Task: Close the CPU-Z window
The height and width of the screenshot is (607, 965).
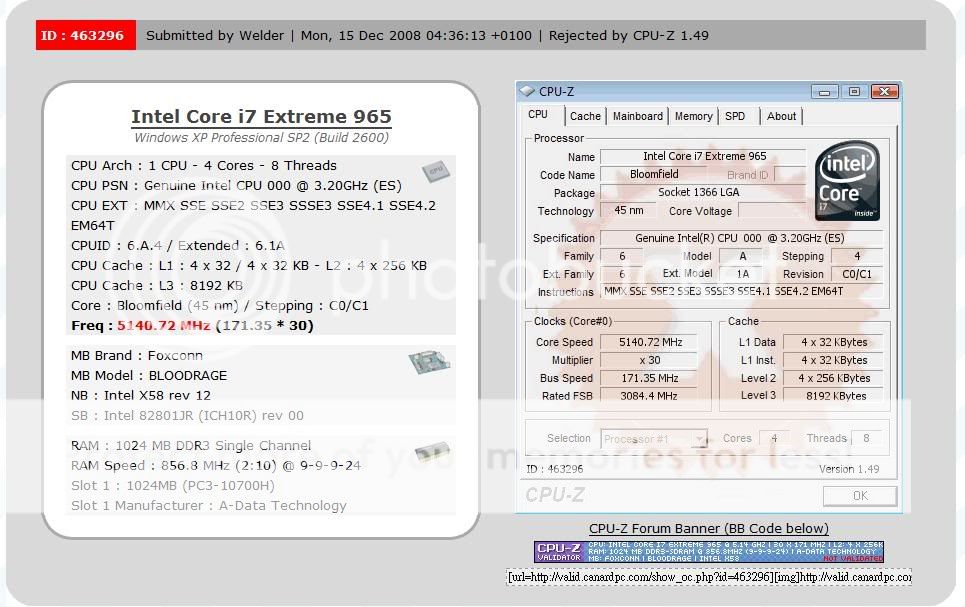Action: pos(883,92)
